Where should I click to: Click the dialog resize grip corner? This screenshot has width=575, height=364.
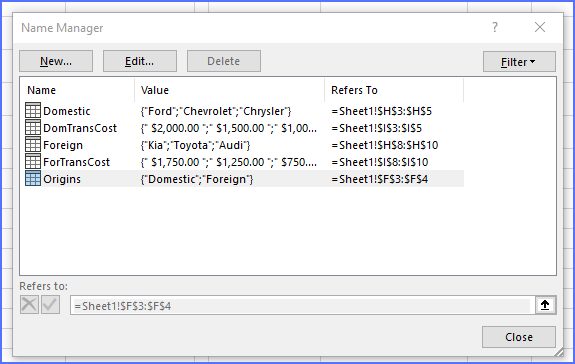[x=559, y=352]
